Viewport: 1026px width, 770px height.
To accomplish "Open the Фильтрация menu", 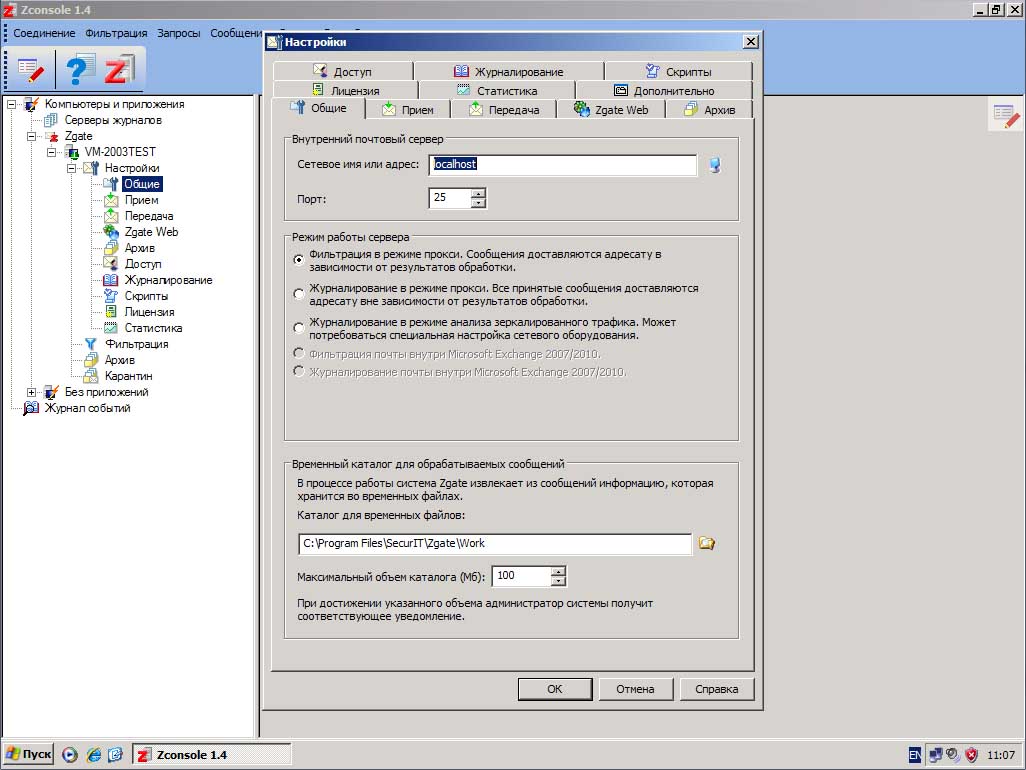I will (x=116, y=33).
